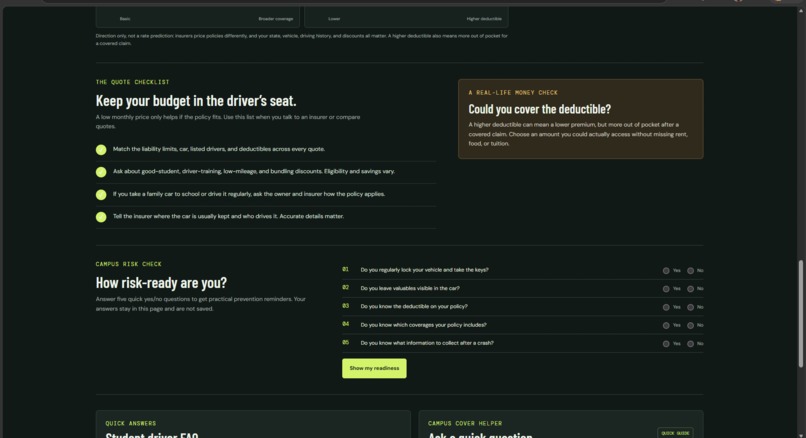The height and width of the screenshot is (438, 806).
Task: Pick No for knowing which coverages included
Action: [690, 325]
